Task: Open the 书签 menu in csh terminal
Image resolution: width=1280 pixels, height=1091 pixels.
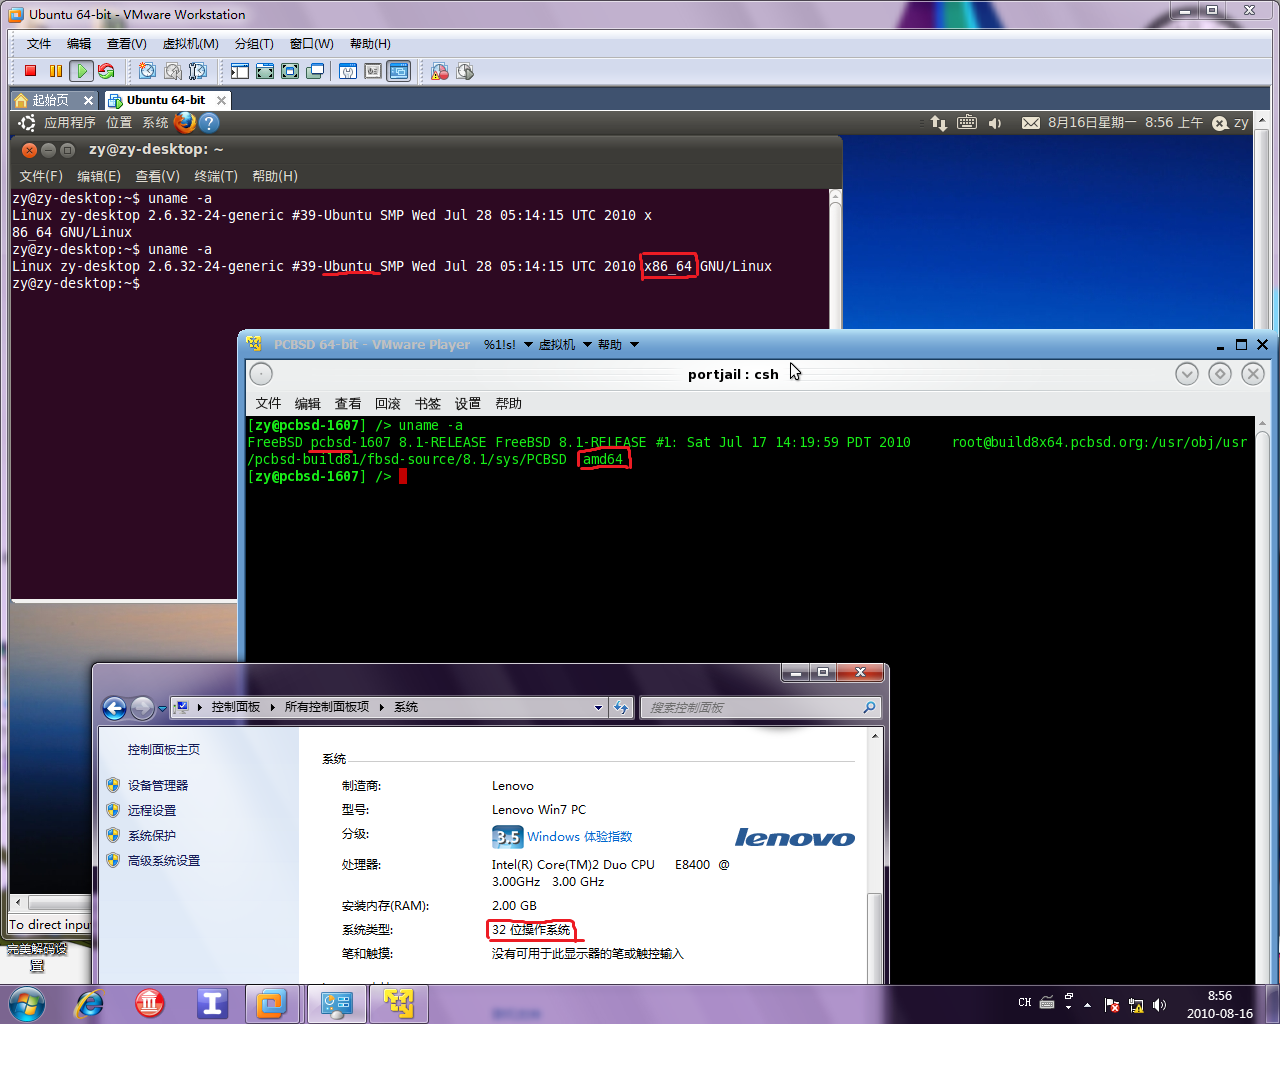Action: (428, 403)
